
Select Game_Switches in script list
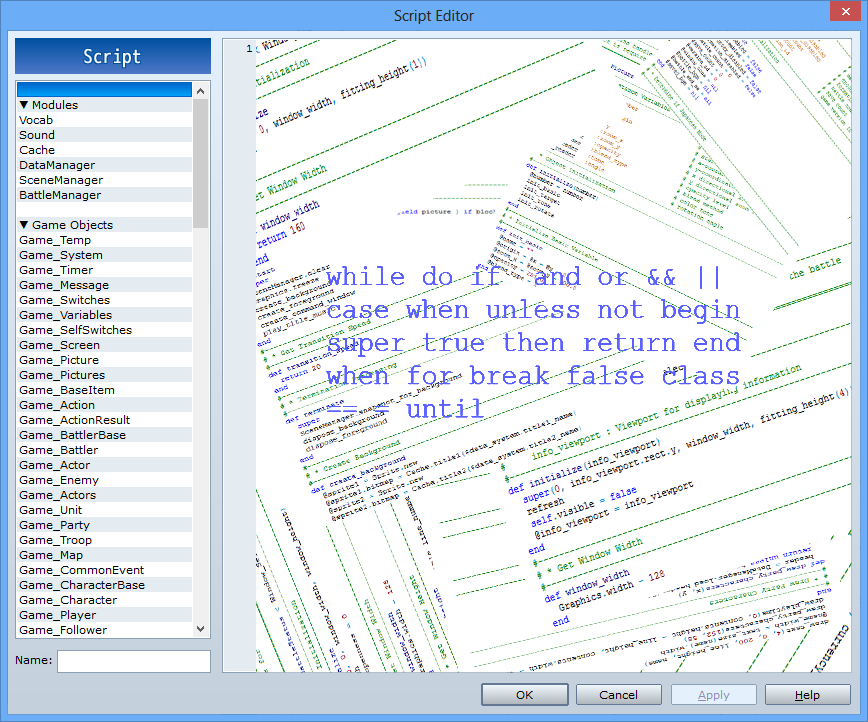(105, 300)
